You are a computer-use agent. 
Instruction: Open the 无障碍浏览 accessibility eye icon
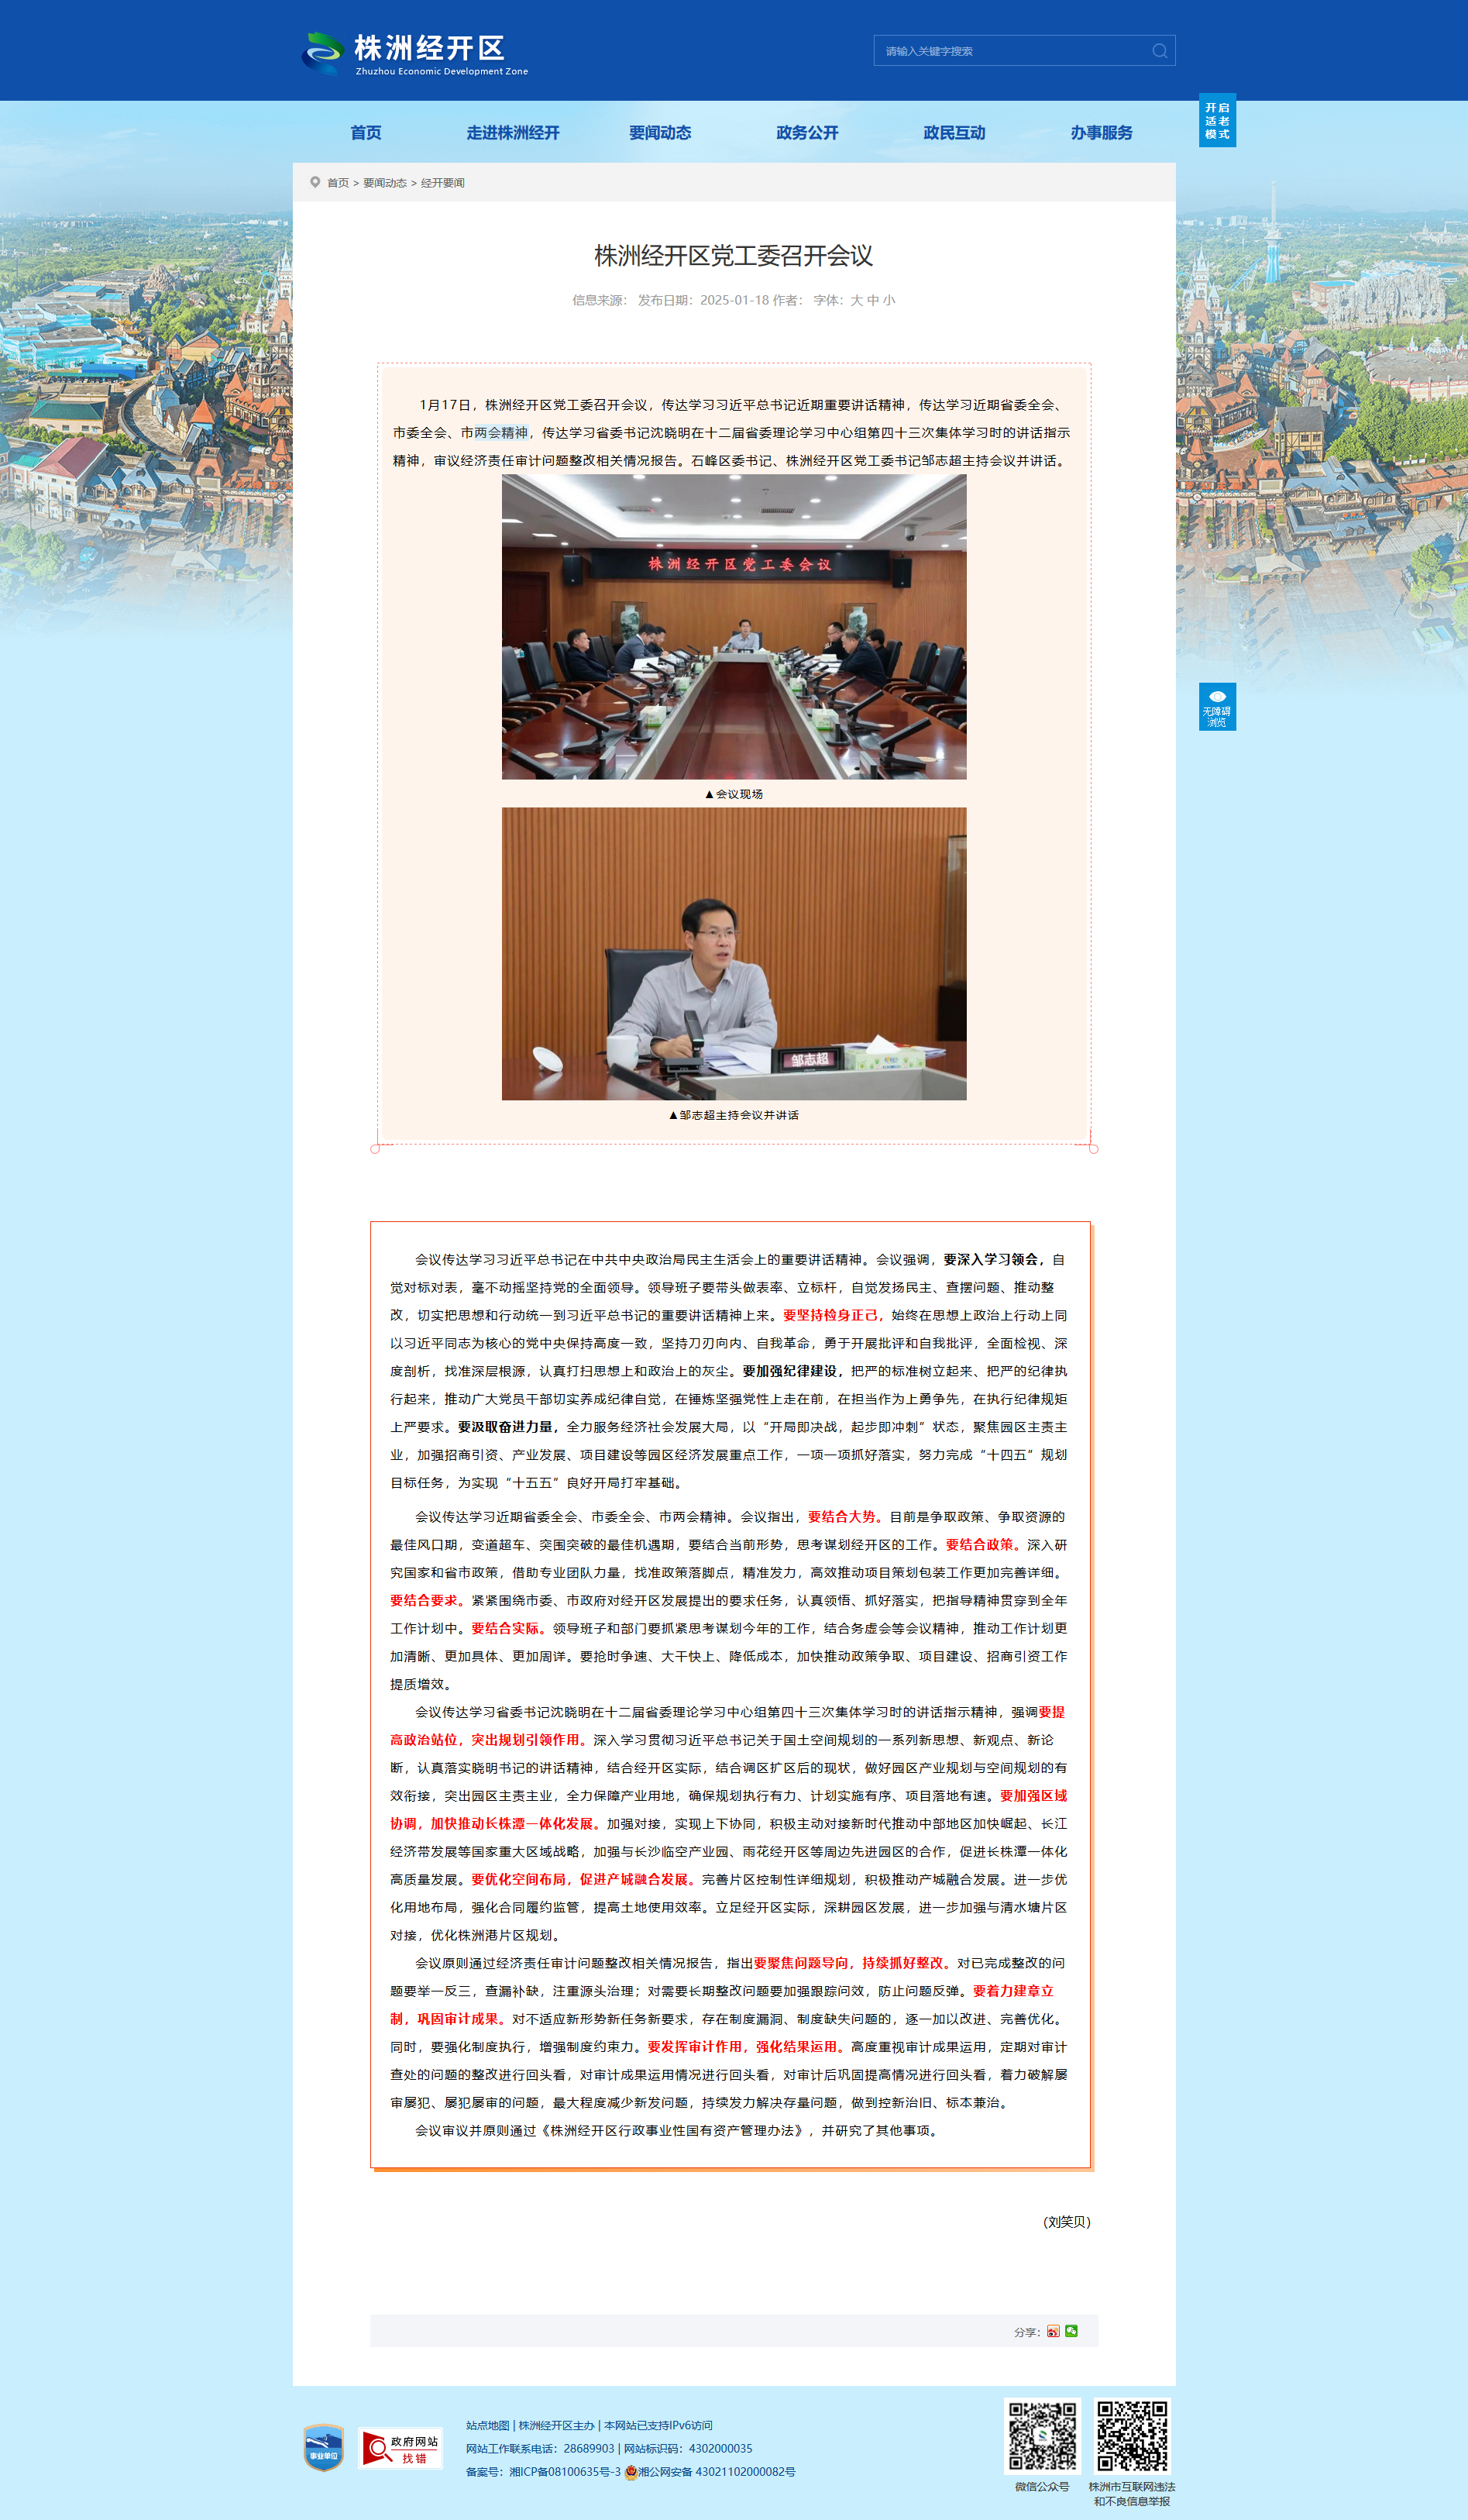point(1217,706)
